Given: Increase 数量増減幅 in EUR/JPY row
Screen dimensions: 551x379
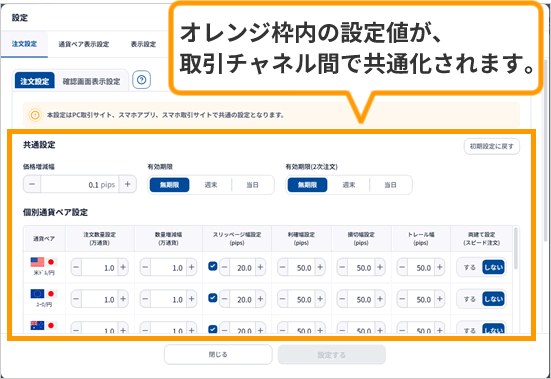Looking at the screenshot, I should 192,299.
